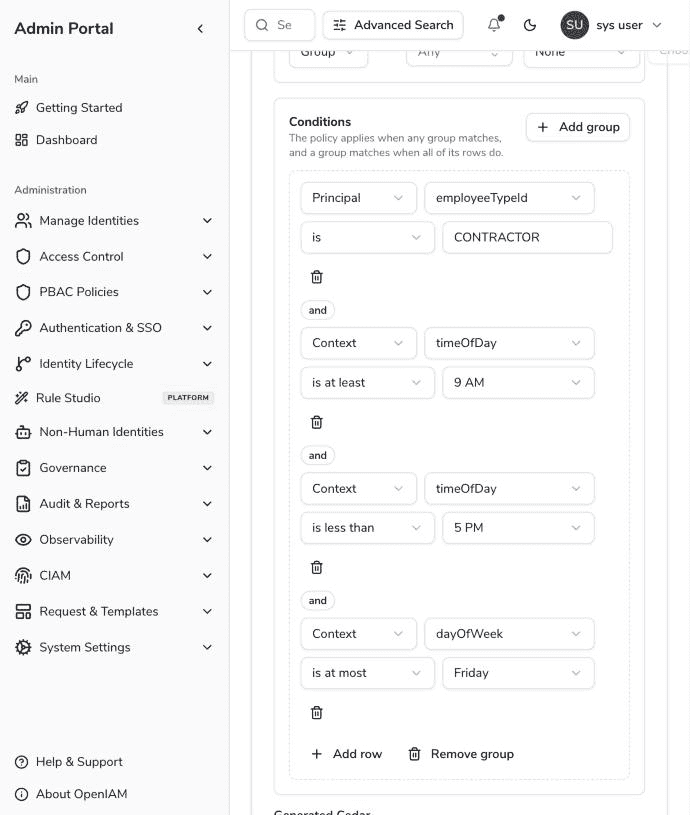Toggle dark mode moon icon
The height and width of the screenshot is (815, 690).
pyautogui.click(x=529, y=25)
